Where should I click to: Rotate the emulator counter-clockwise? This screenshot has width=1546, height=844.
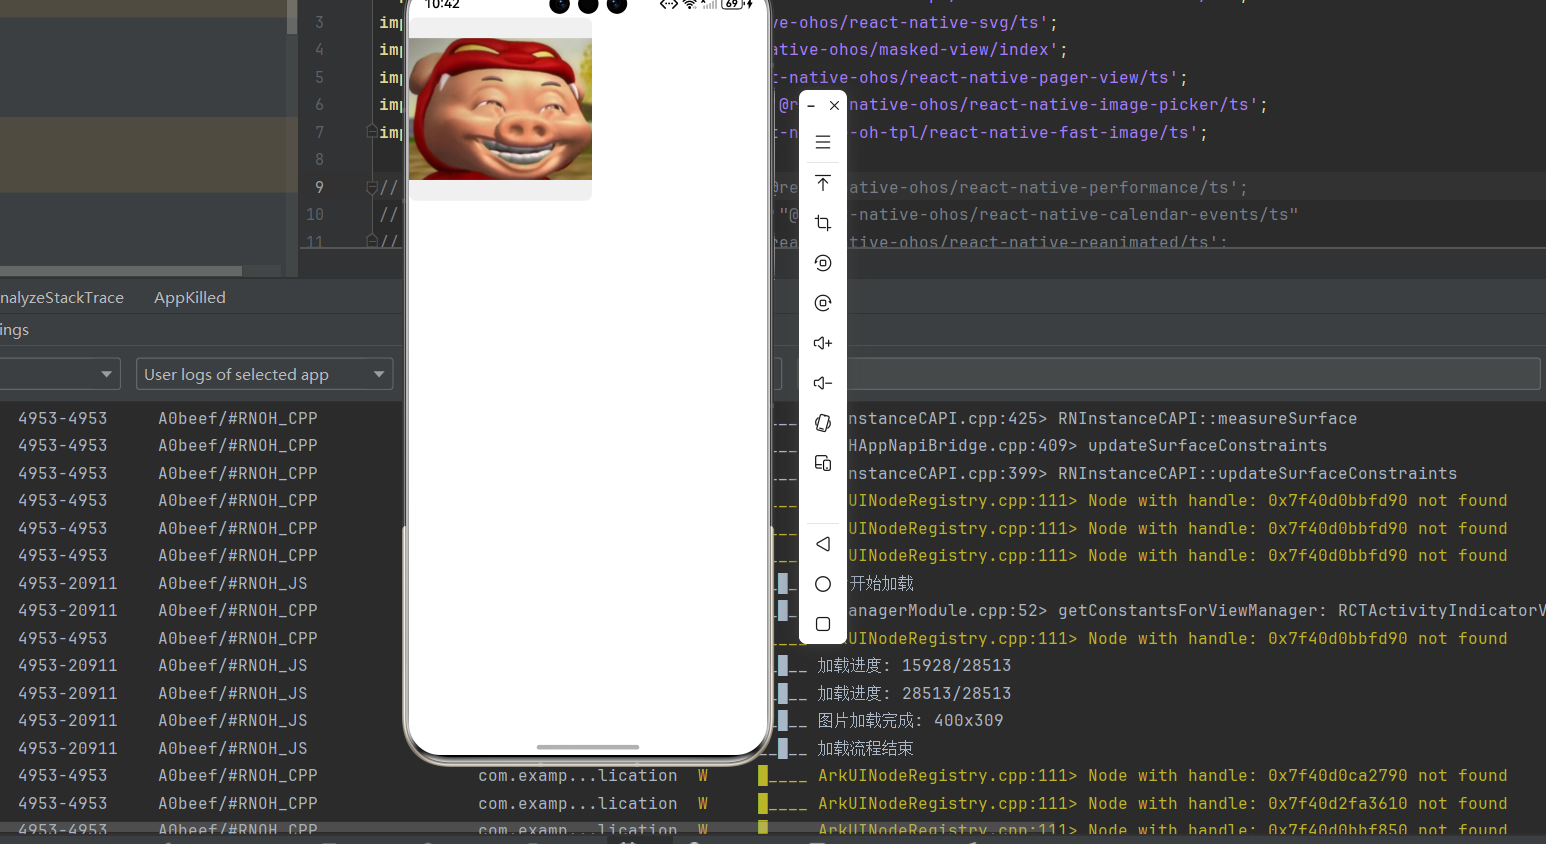click(x=823, y=263)
